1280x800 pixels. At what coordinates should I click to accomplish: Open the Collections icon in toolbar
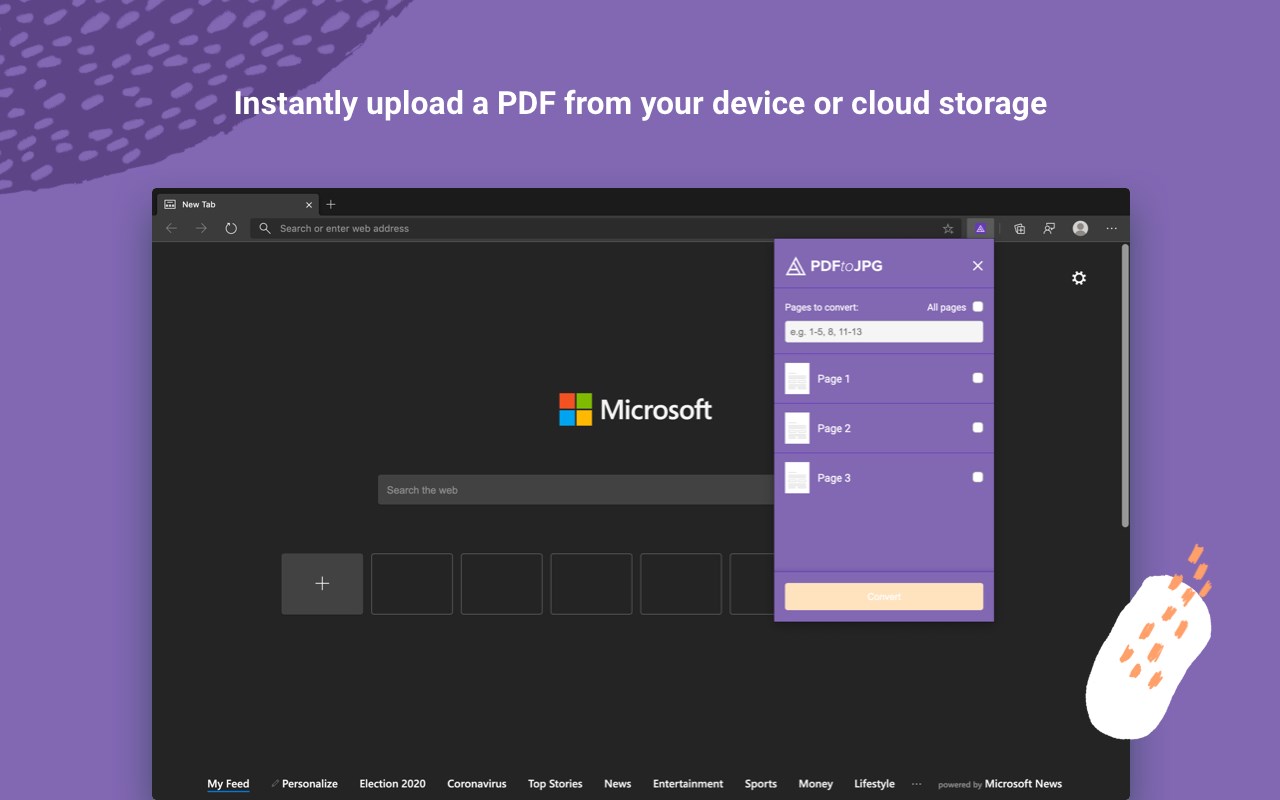coord(1019,229)
